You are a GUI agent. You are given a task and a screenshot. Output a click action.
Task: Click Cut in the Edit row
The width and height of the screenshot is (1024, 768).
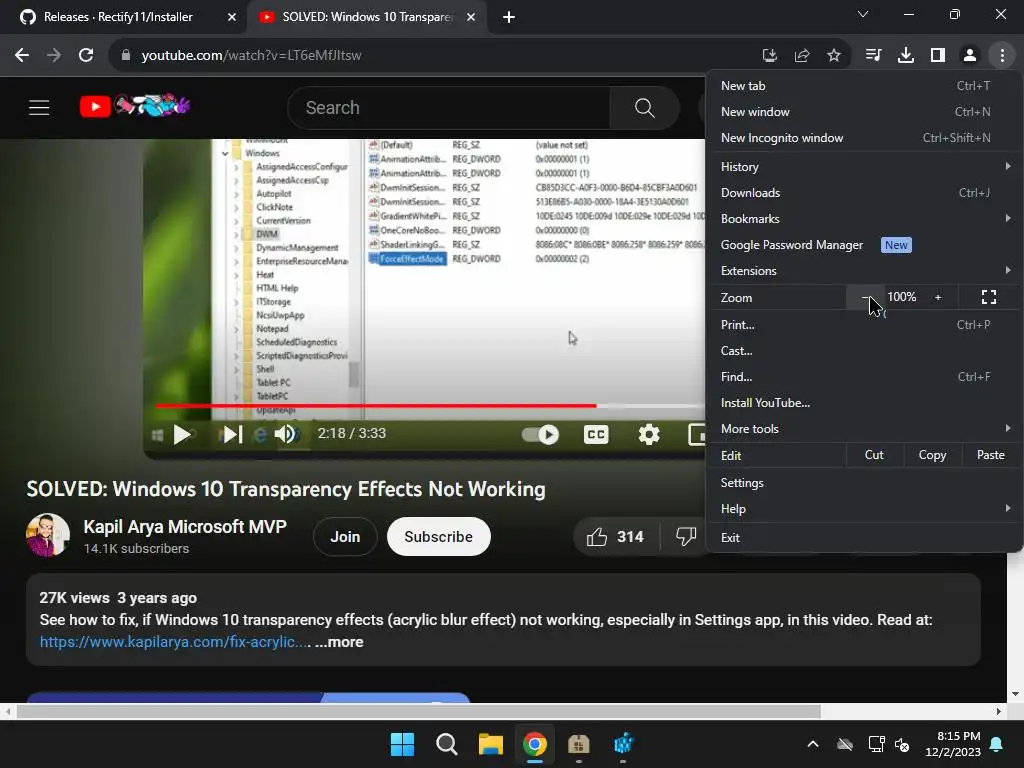[x=874, y=455]
